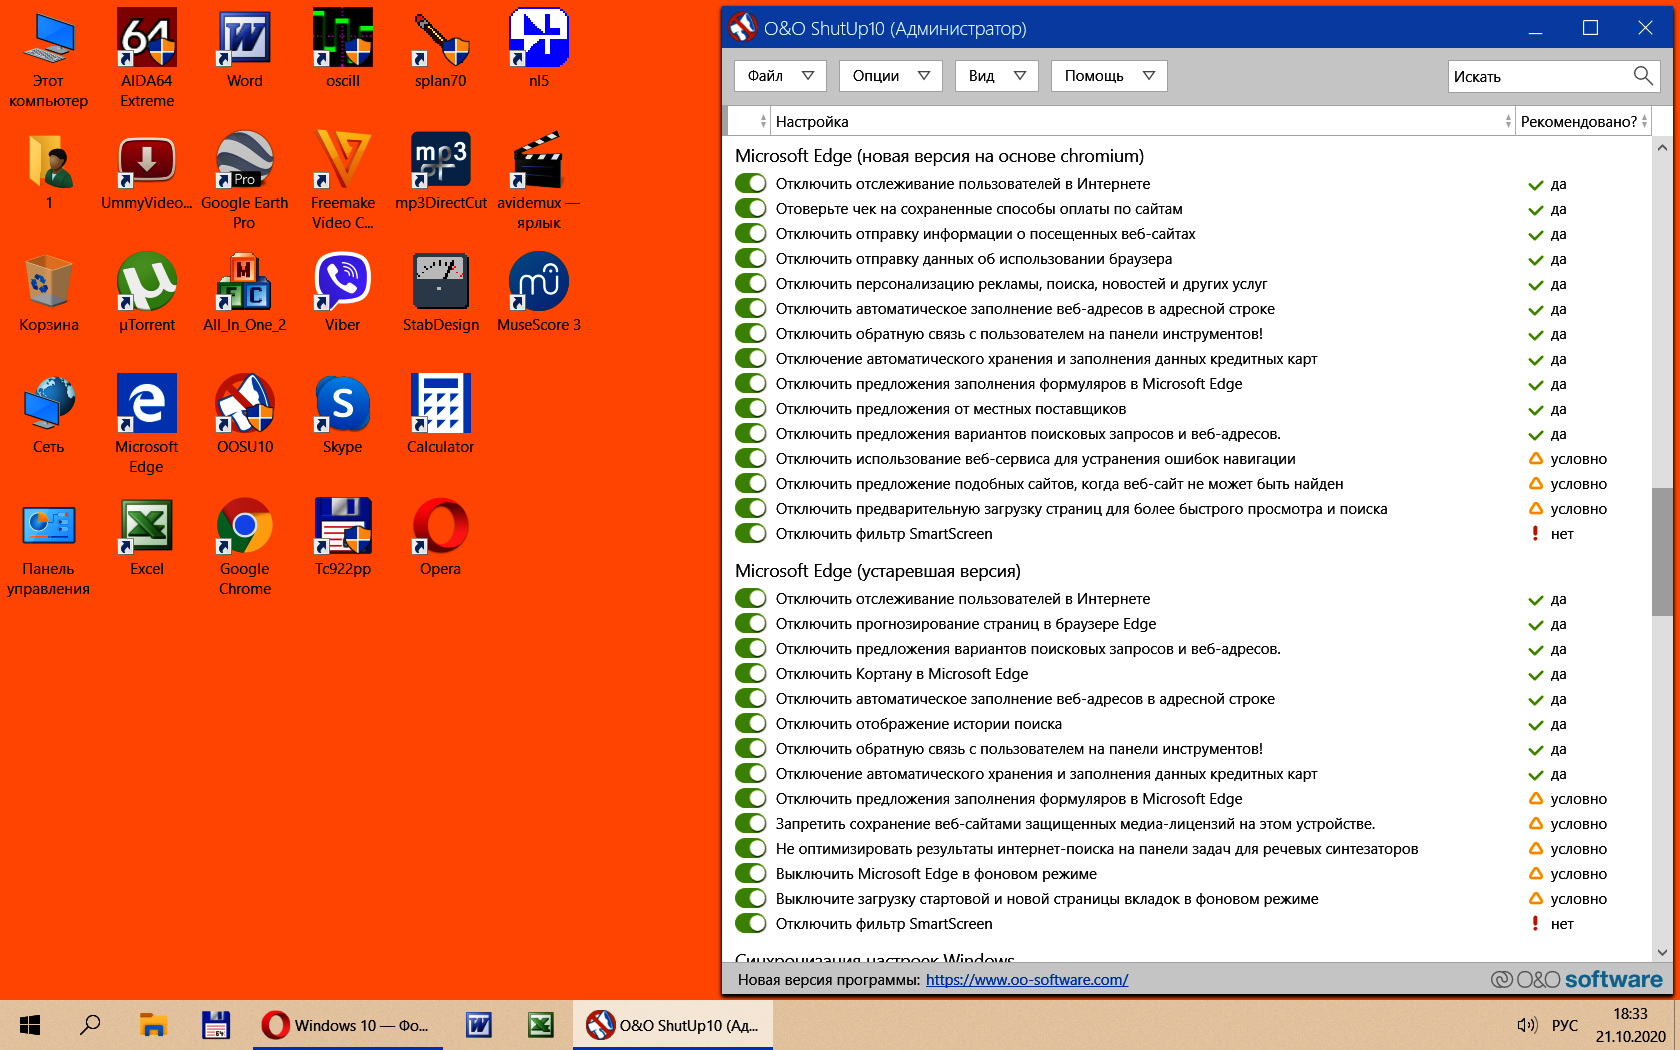
Task: Launch Google Chrome from the desktop
Action: [245, 546]
